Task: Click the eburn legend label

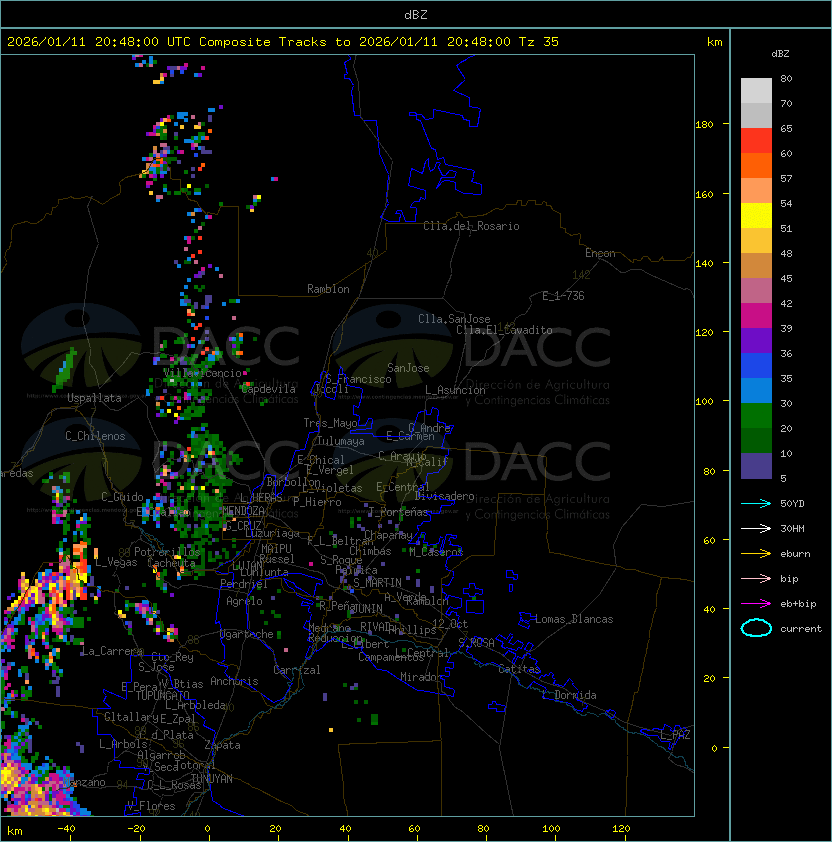Action: [795, 554]
